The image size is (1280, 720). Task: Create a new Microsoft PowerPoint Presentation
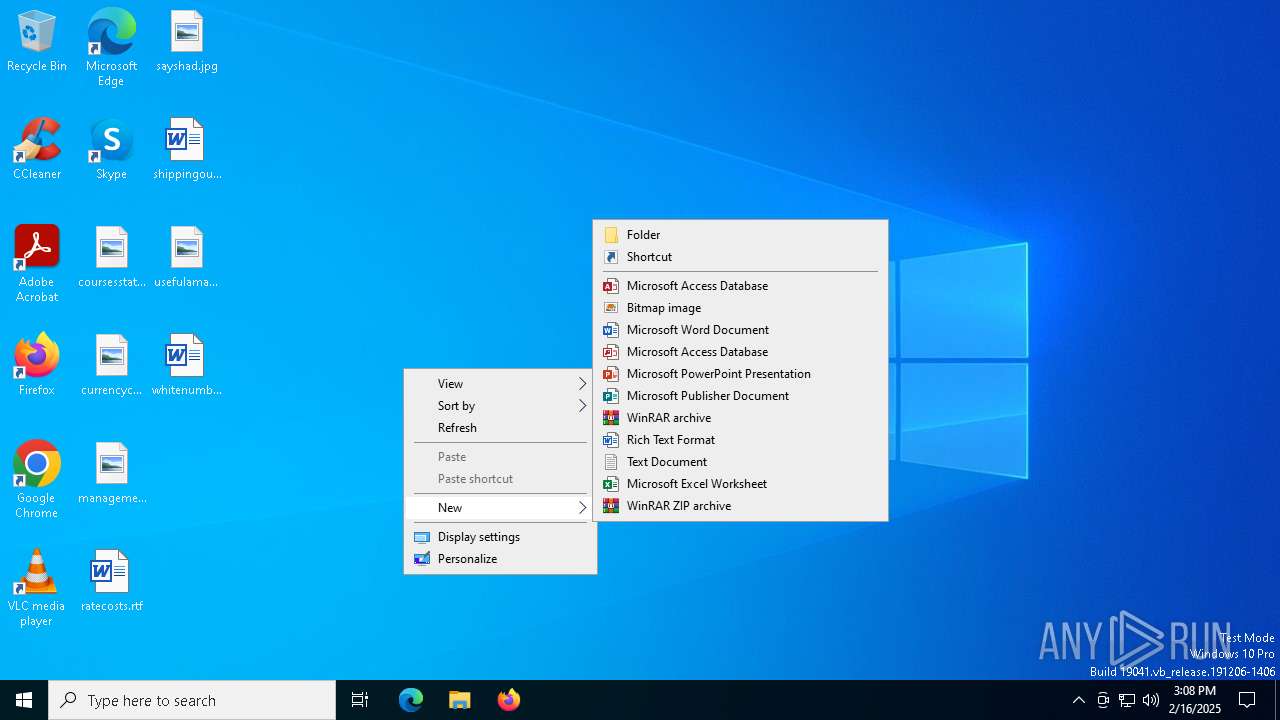(740, 374)
